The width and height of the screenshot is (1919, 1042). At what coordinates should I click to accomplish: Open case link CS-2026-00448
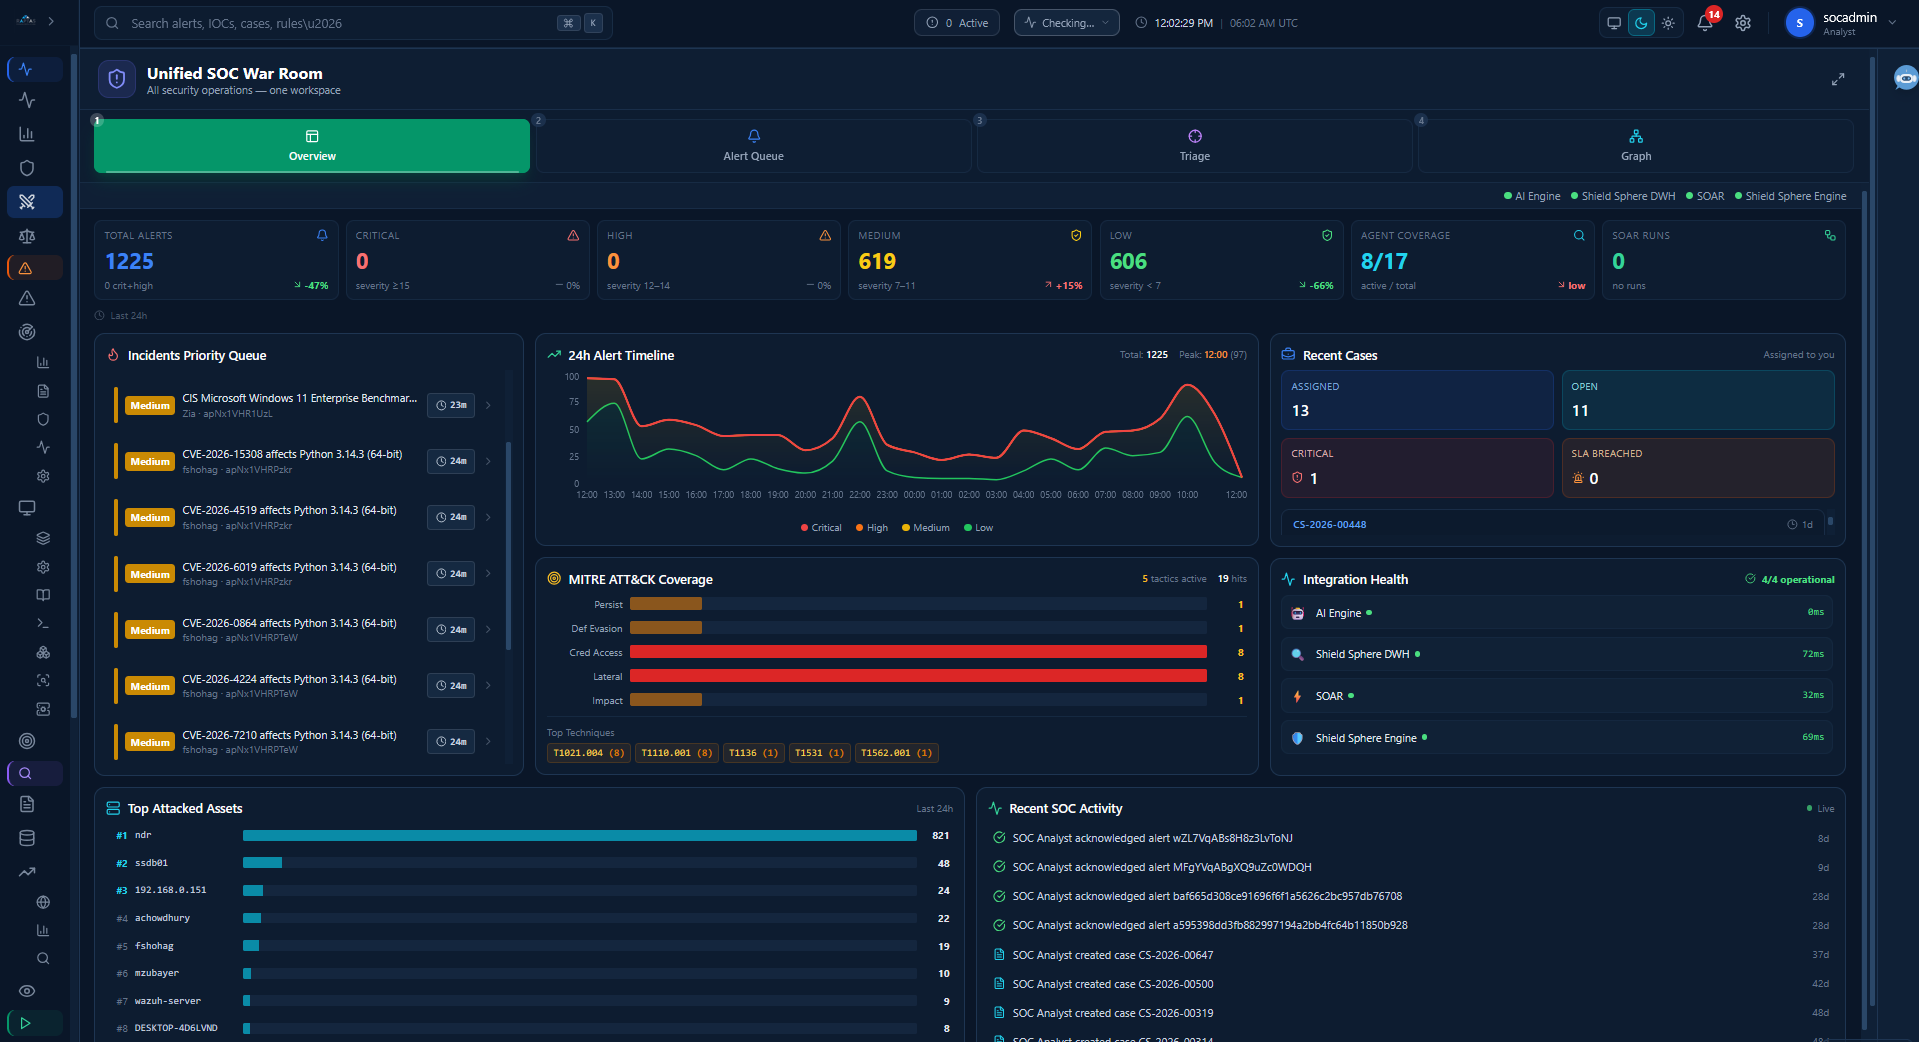pyautogui.click(x=1329, y=525)
